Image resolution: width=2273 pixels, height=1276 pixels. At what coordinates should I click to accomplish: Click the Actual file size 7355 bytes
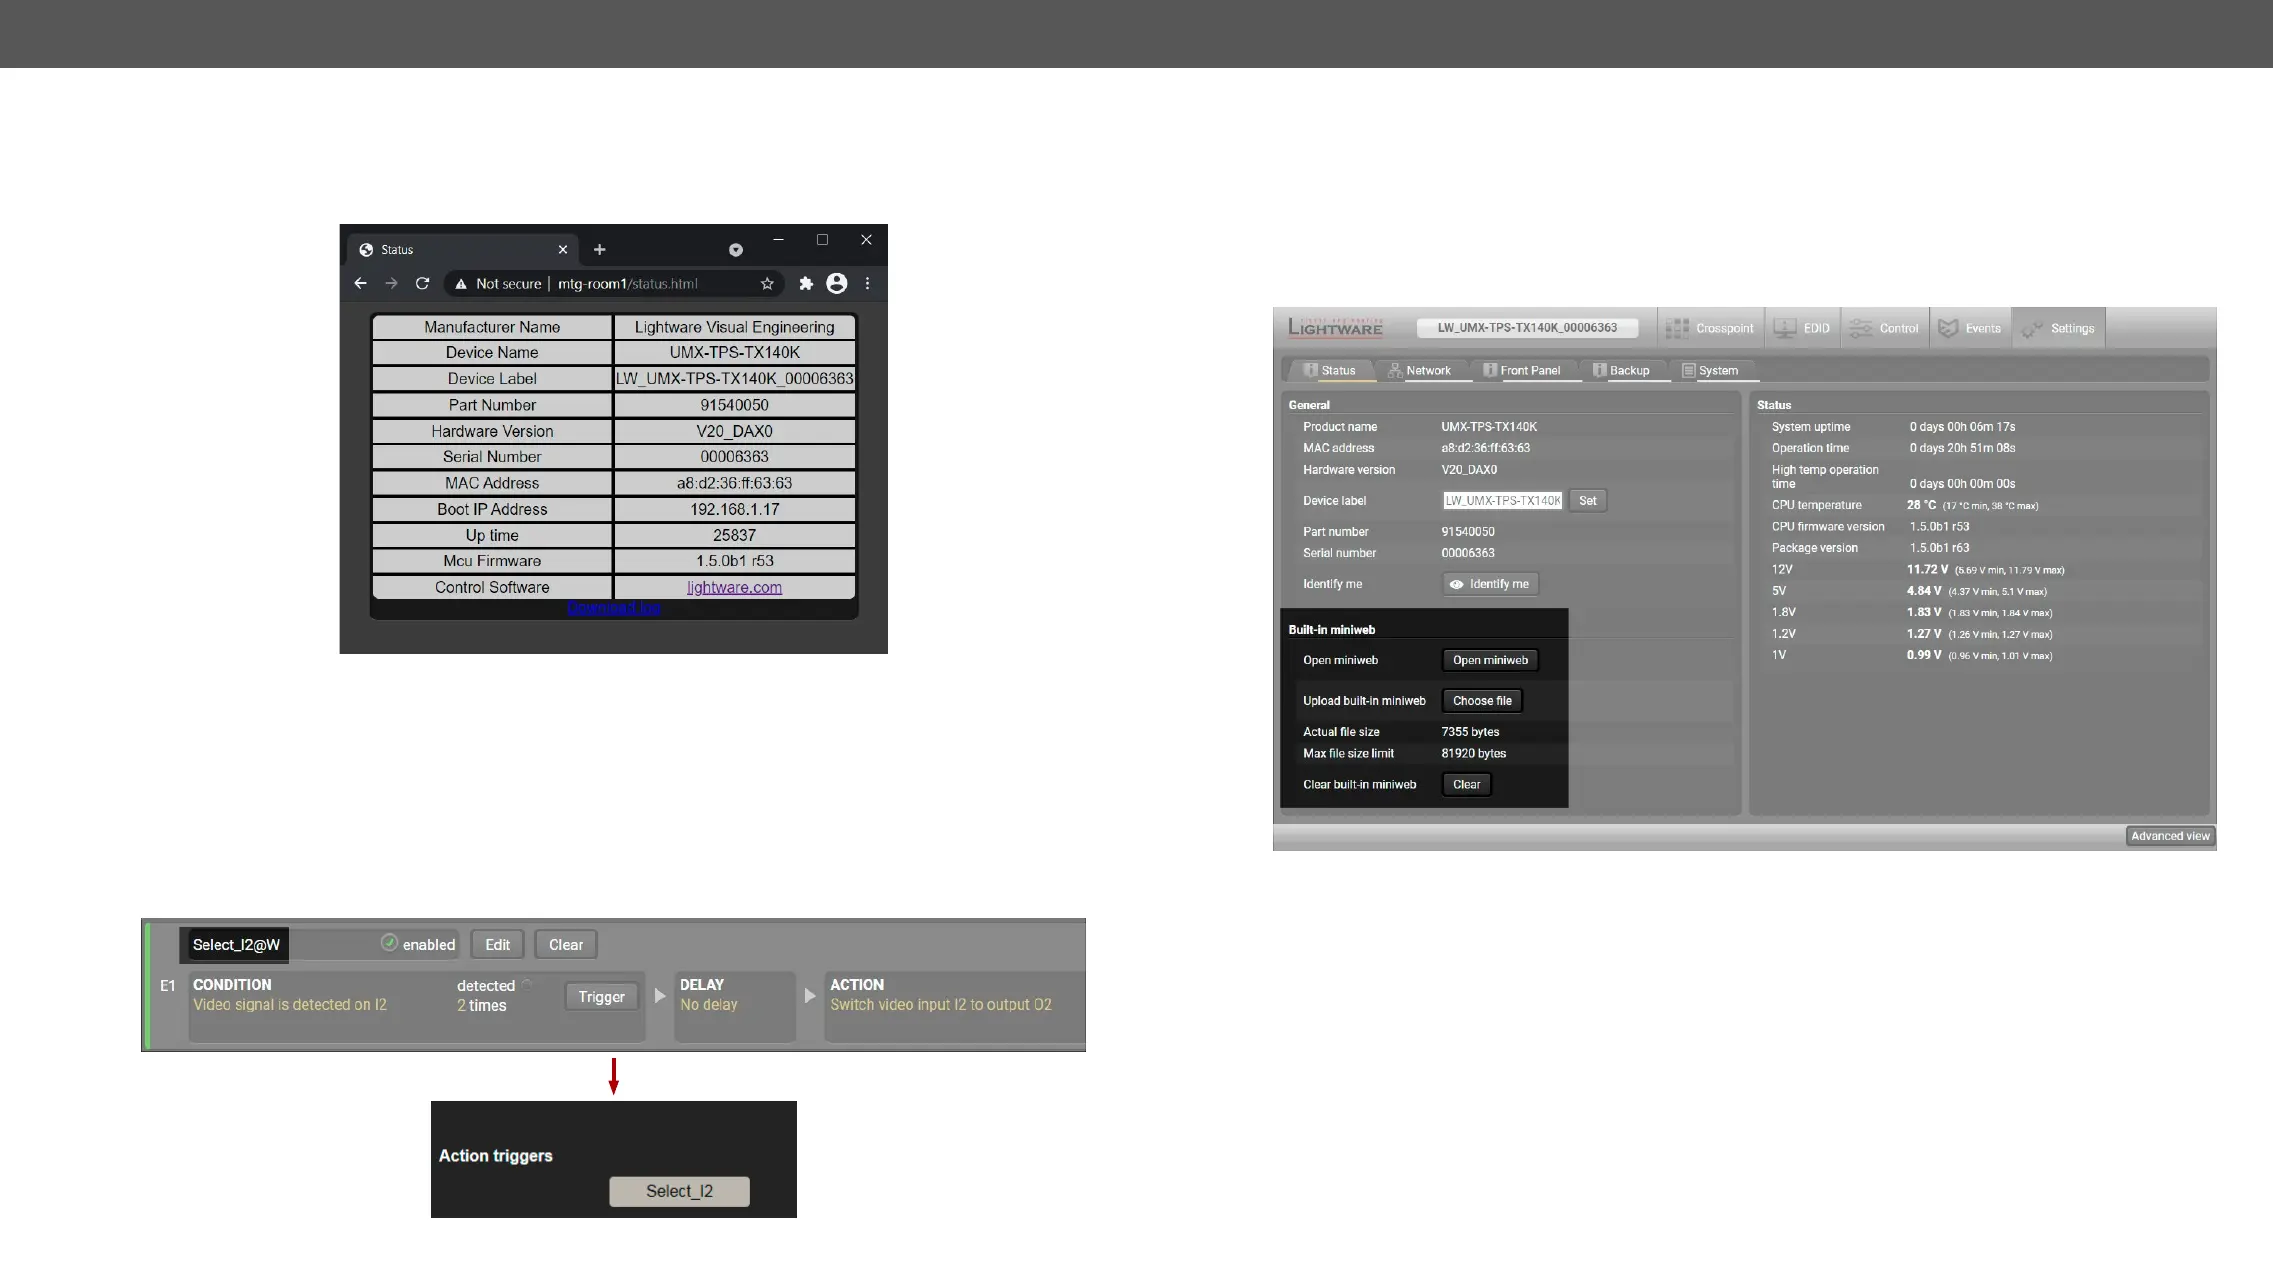pyautogui.click(x=1470, y=732)
